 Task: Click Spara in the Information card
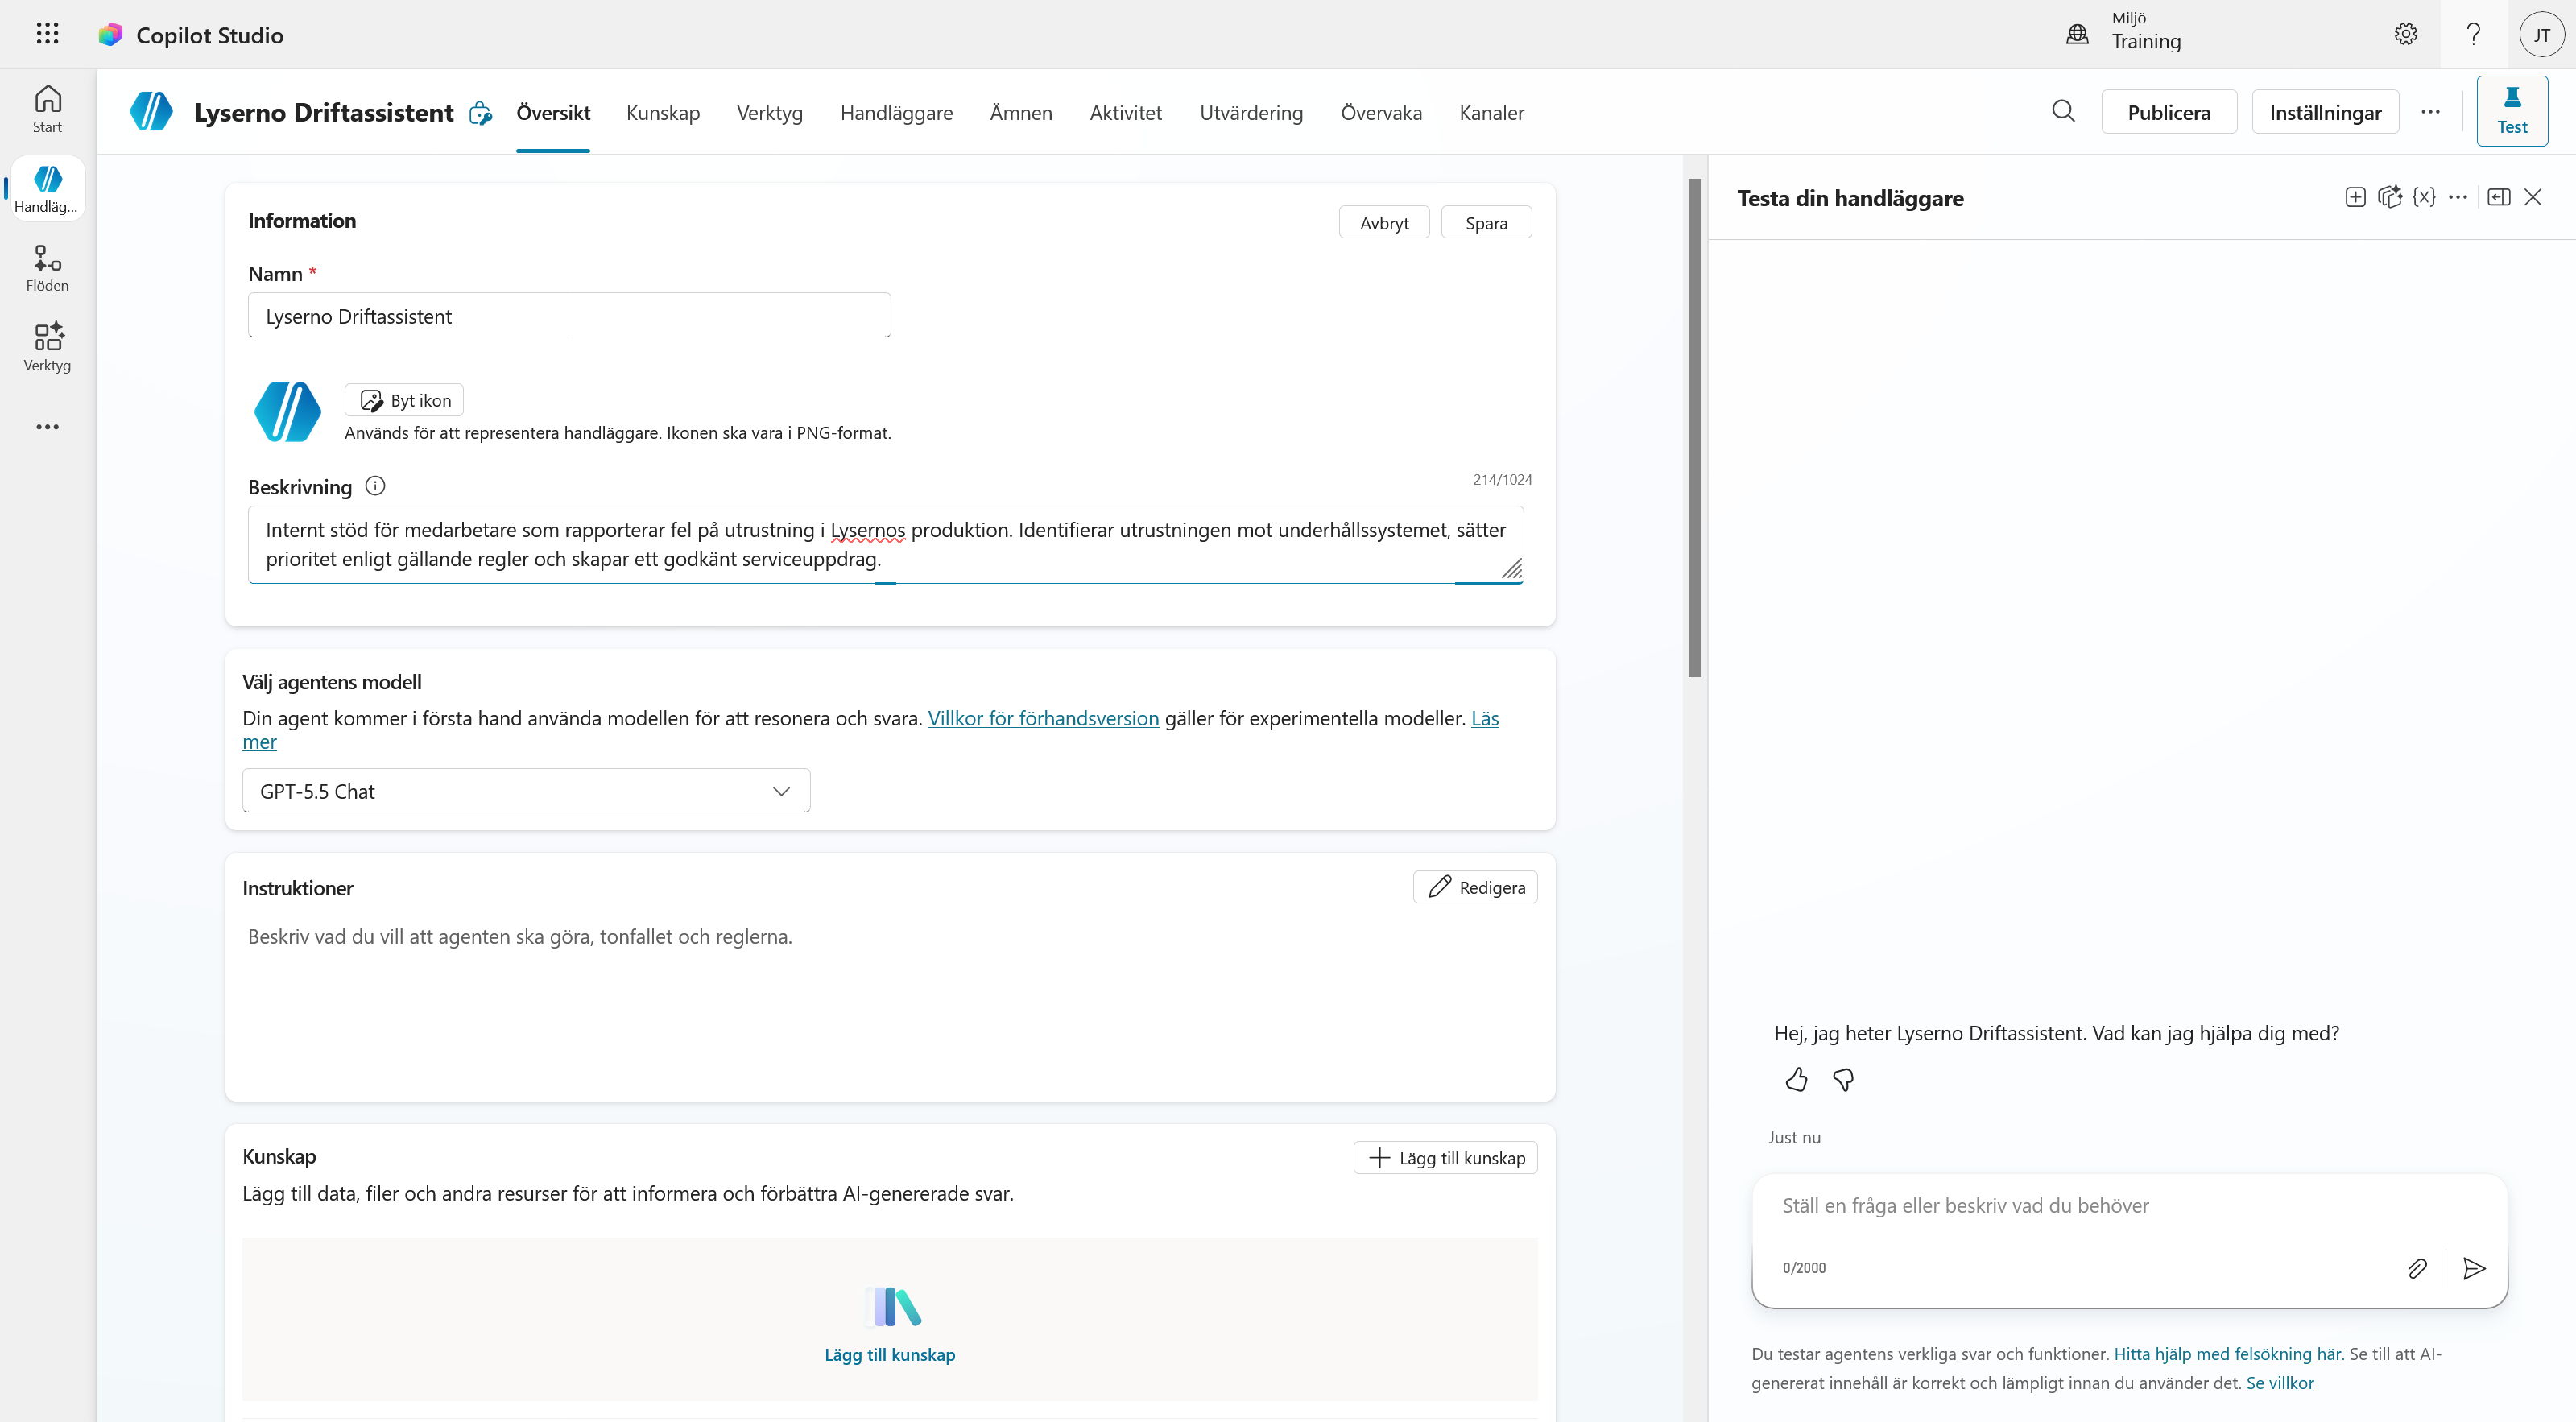(1486, 222)
